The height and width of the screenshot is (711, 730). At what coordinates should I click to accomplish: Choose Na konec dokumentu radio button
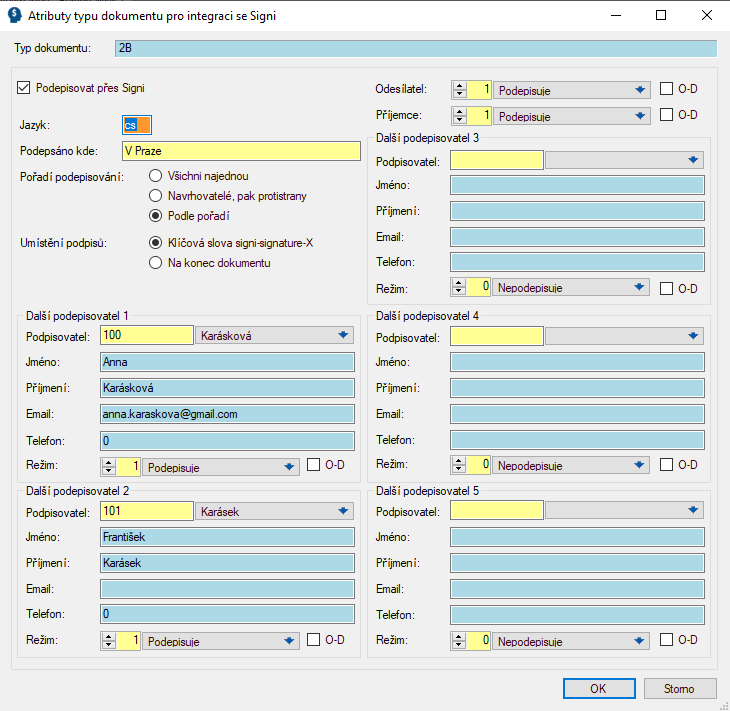(x=155, y=263)
